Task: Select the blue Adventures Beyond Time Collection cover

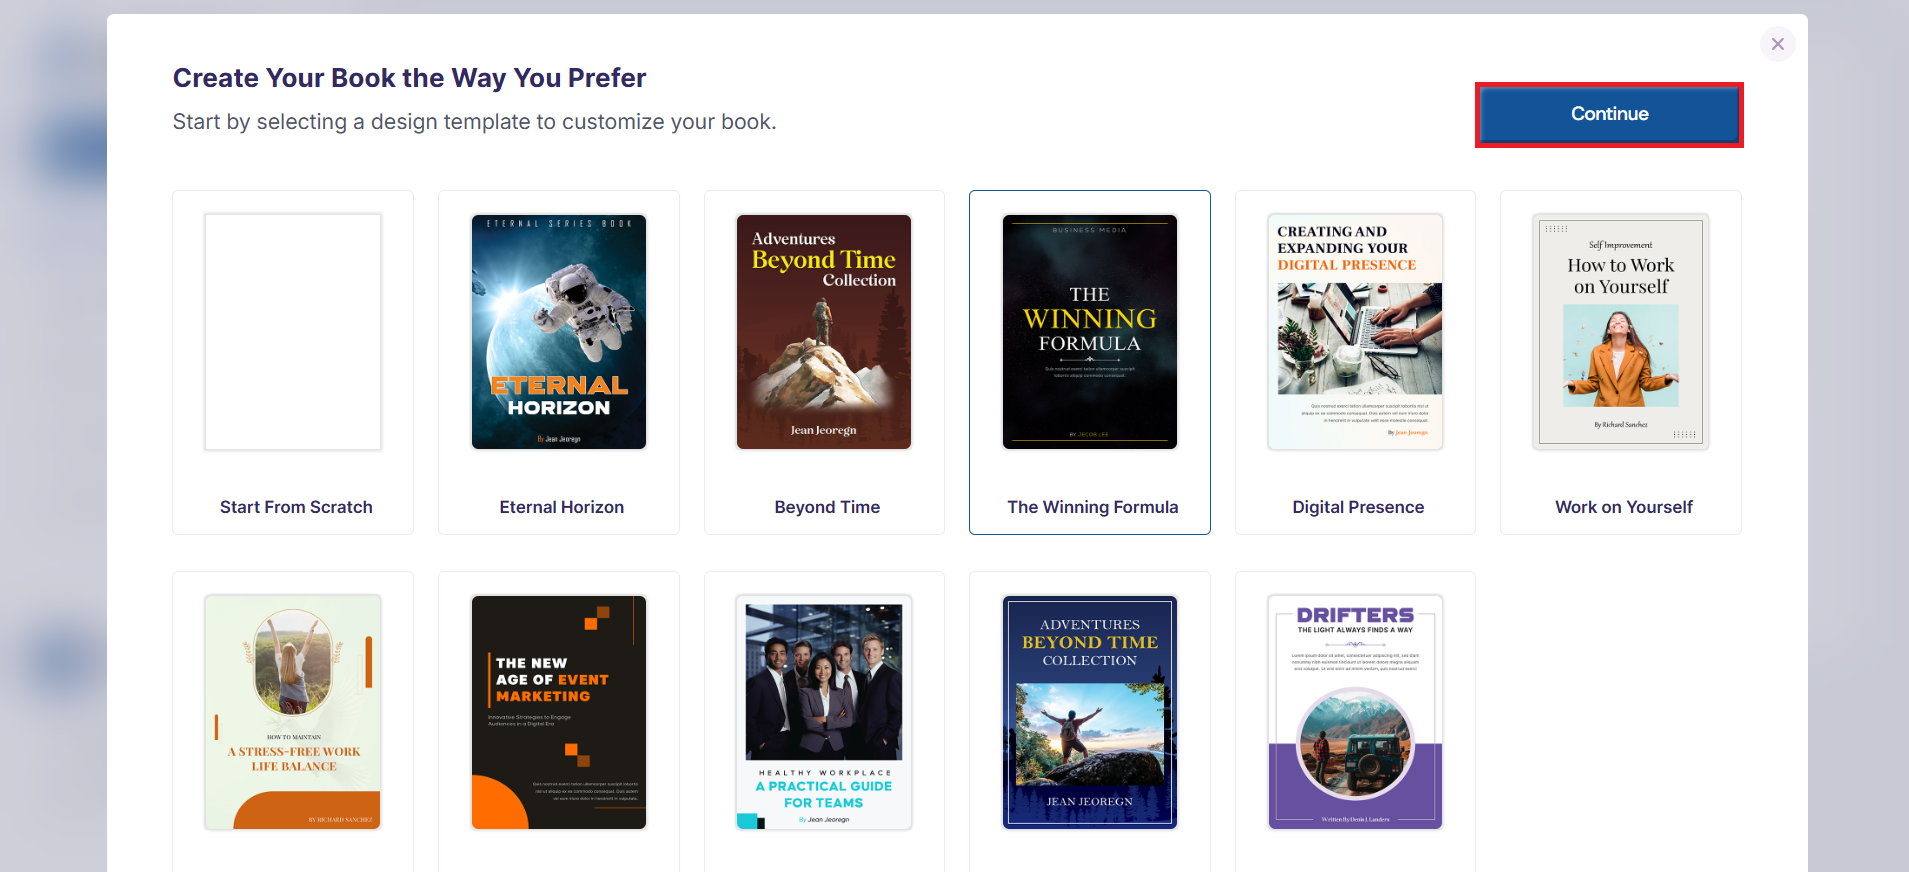Action: coord(1090,712)
